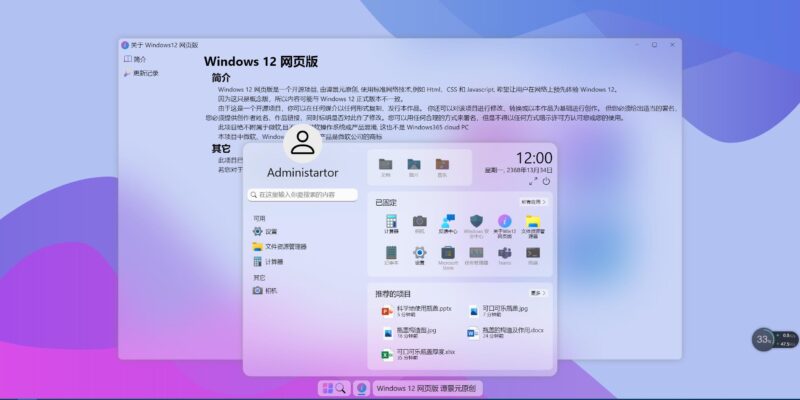The image size is (800, 400).
Task: Click the 已固定 pinned section header
Action: coord(386,203)
